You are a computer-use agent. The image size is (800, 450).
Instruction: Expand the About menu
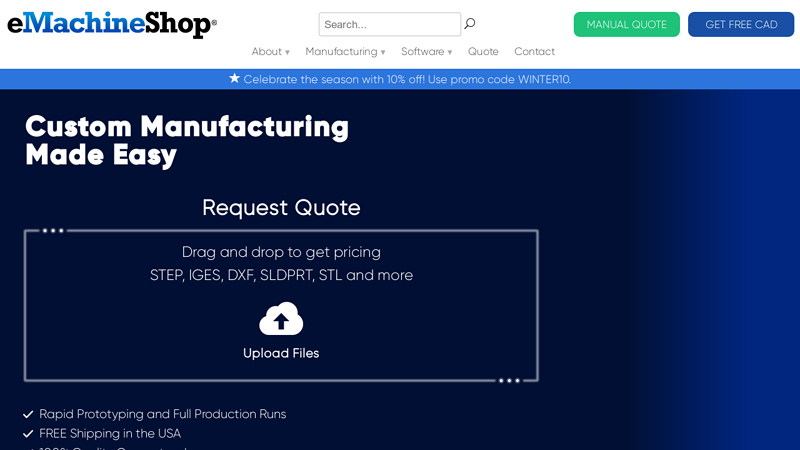pyautogui.click(x=270, y=52)
